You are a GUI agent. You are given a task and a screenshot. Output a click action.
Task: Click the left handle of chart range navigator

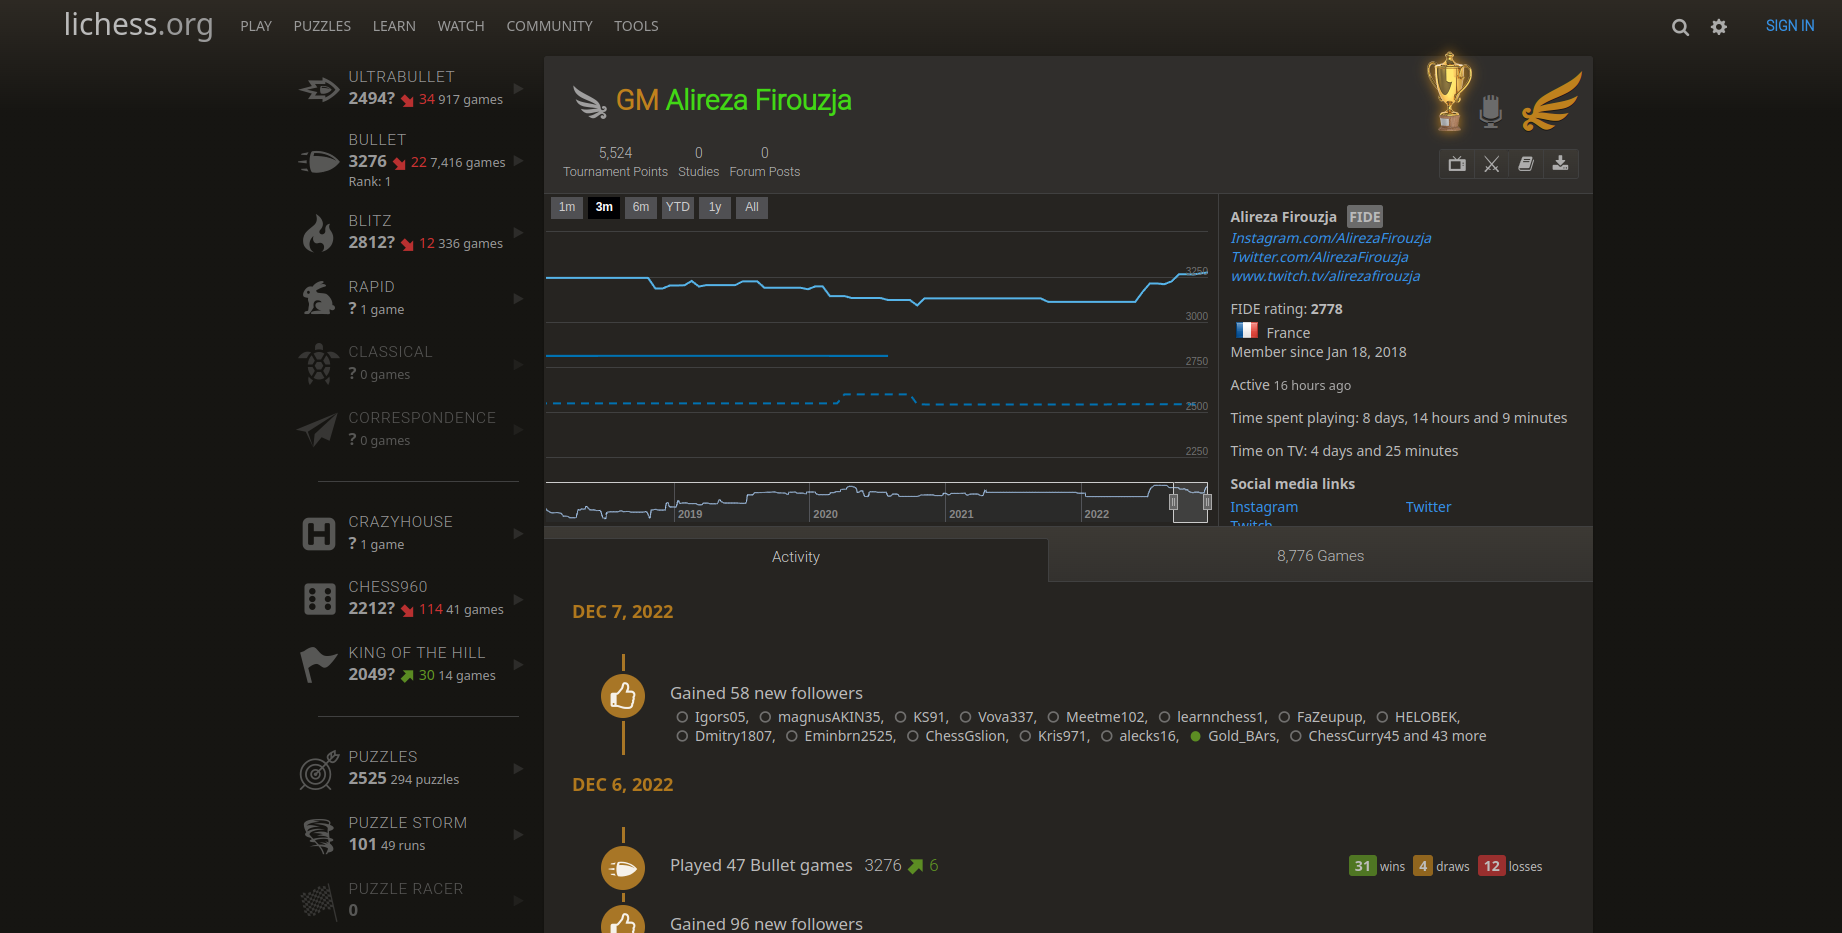1174,502
